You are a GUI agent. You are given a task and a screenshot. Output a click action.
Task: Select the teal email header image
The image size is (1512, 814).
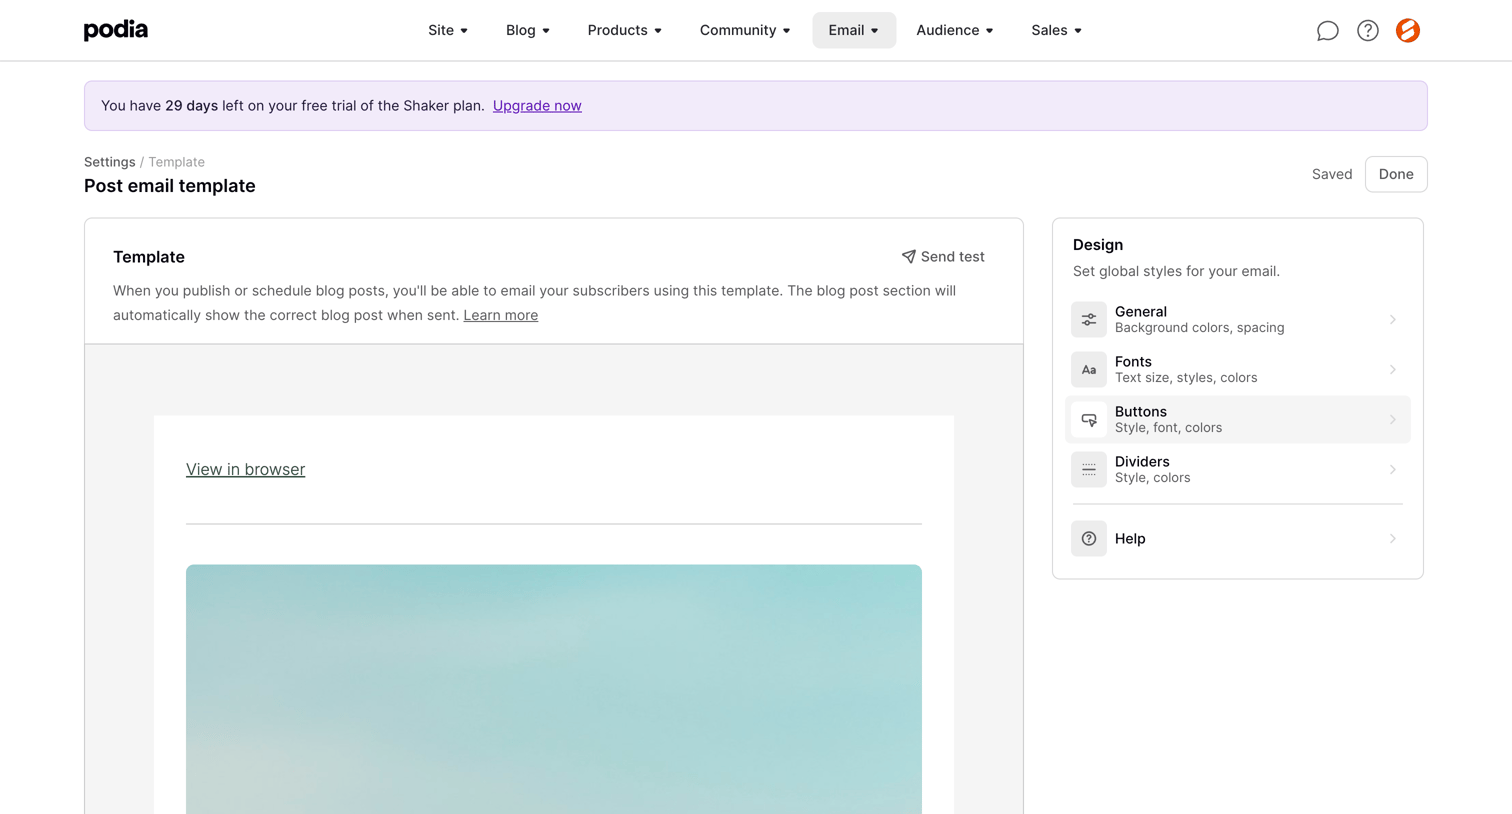pyautogui.click(x=554, y=689)
